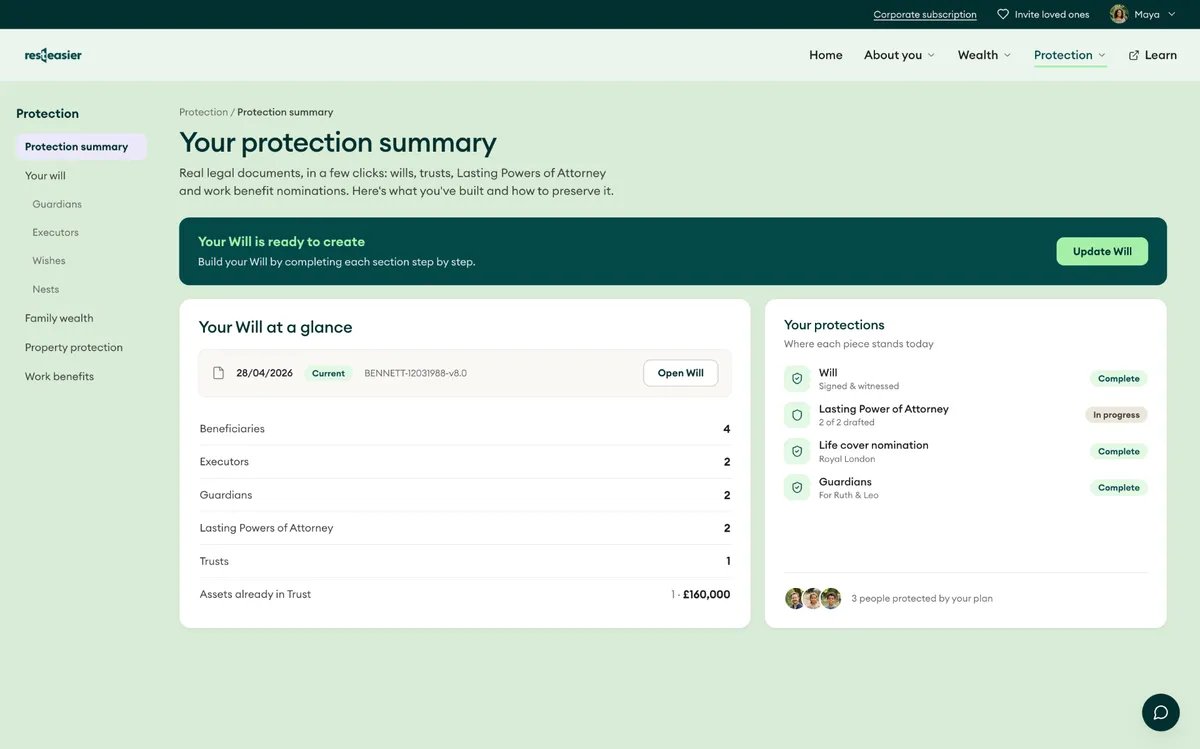Screen dimensions: 1200x749
Task: Open the Home nav item
Action: point(826,55)
